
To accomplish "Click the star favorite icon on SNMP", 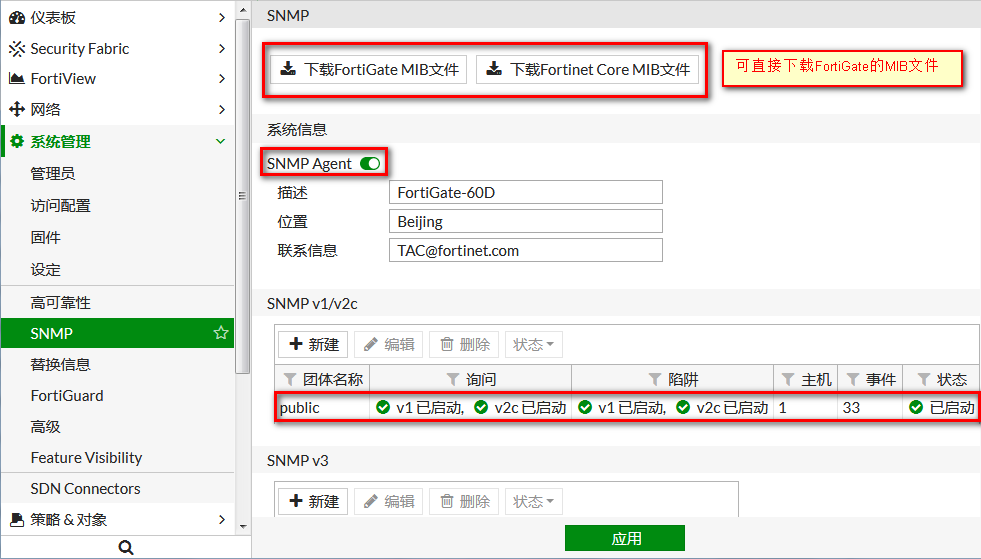I will (x=220, y=332).
